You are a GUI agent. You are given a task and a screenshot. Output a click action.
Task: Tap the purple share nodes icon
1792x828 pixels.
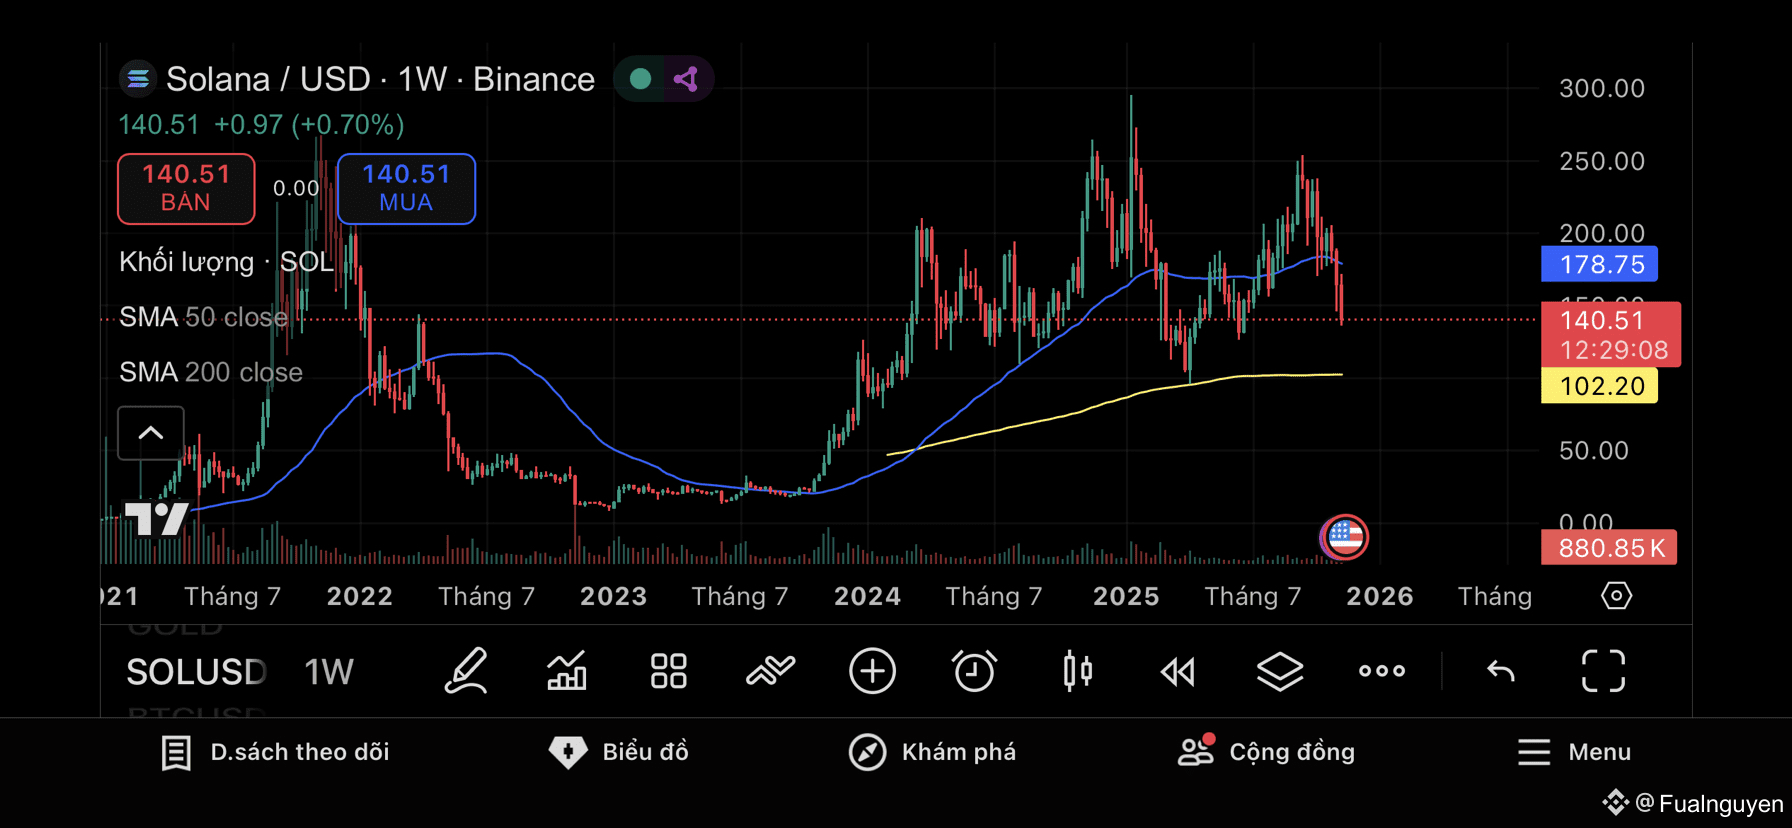(x=686, y=79)
